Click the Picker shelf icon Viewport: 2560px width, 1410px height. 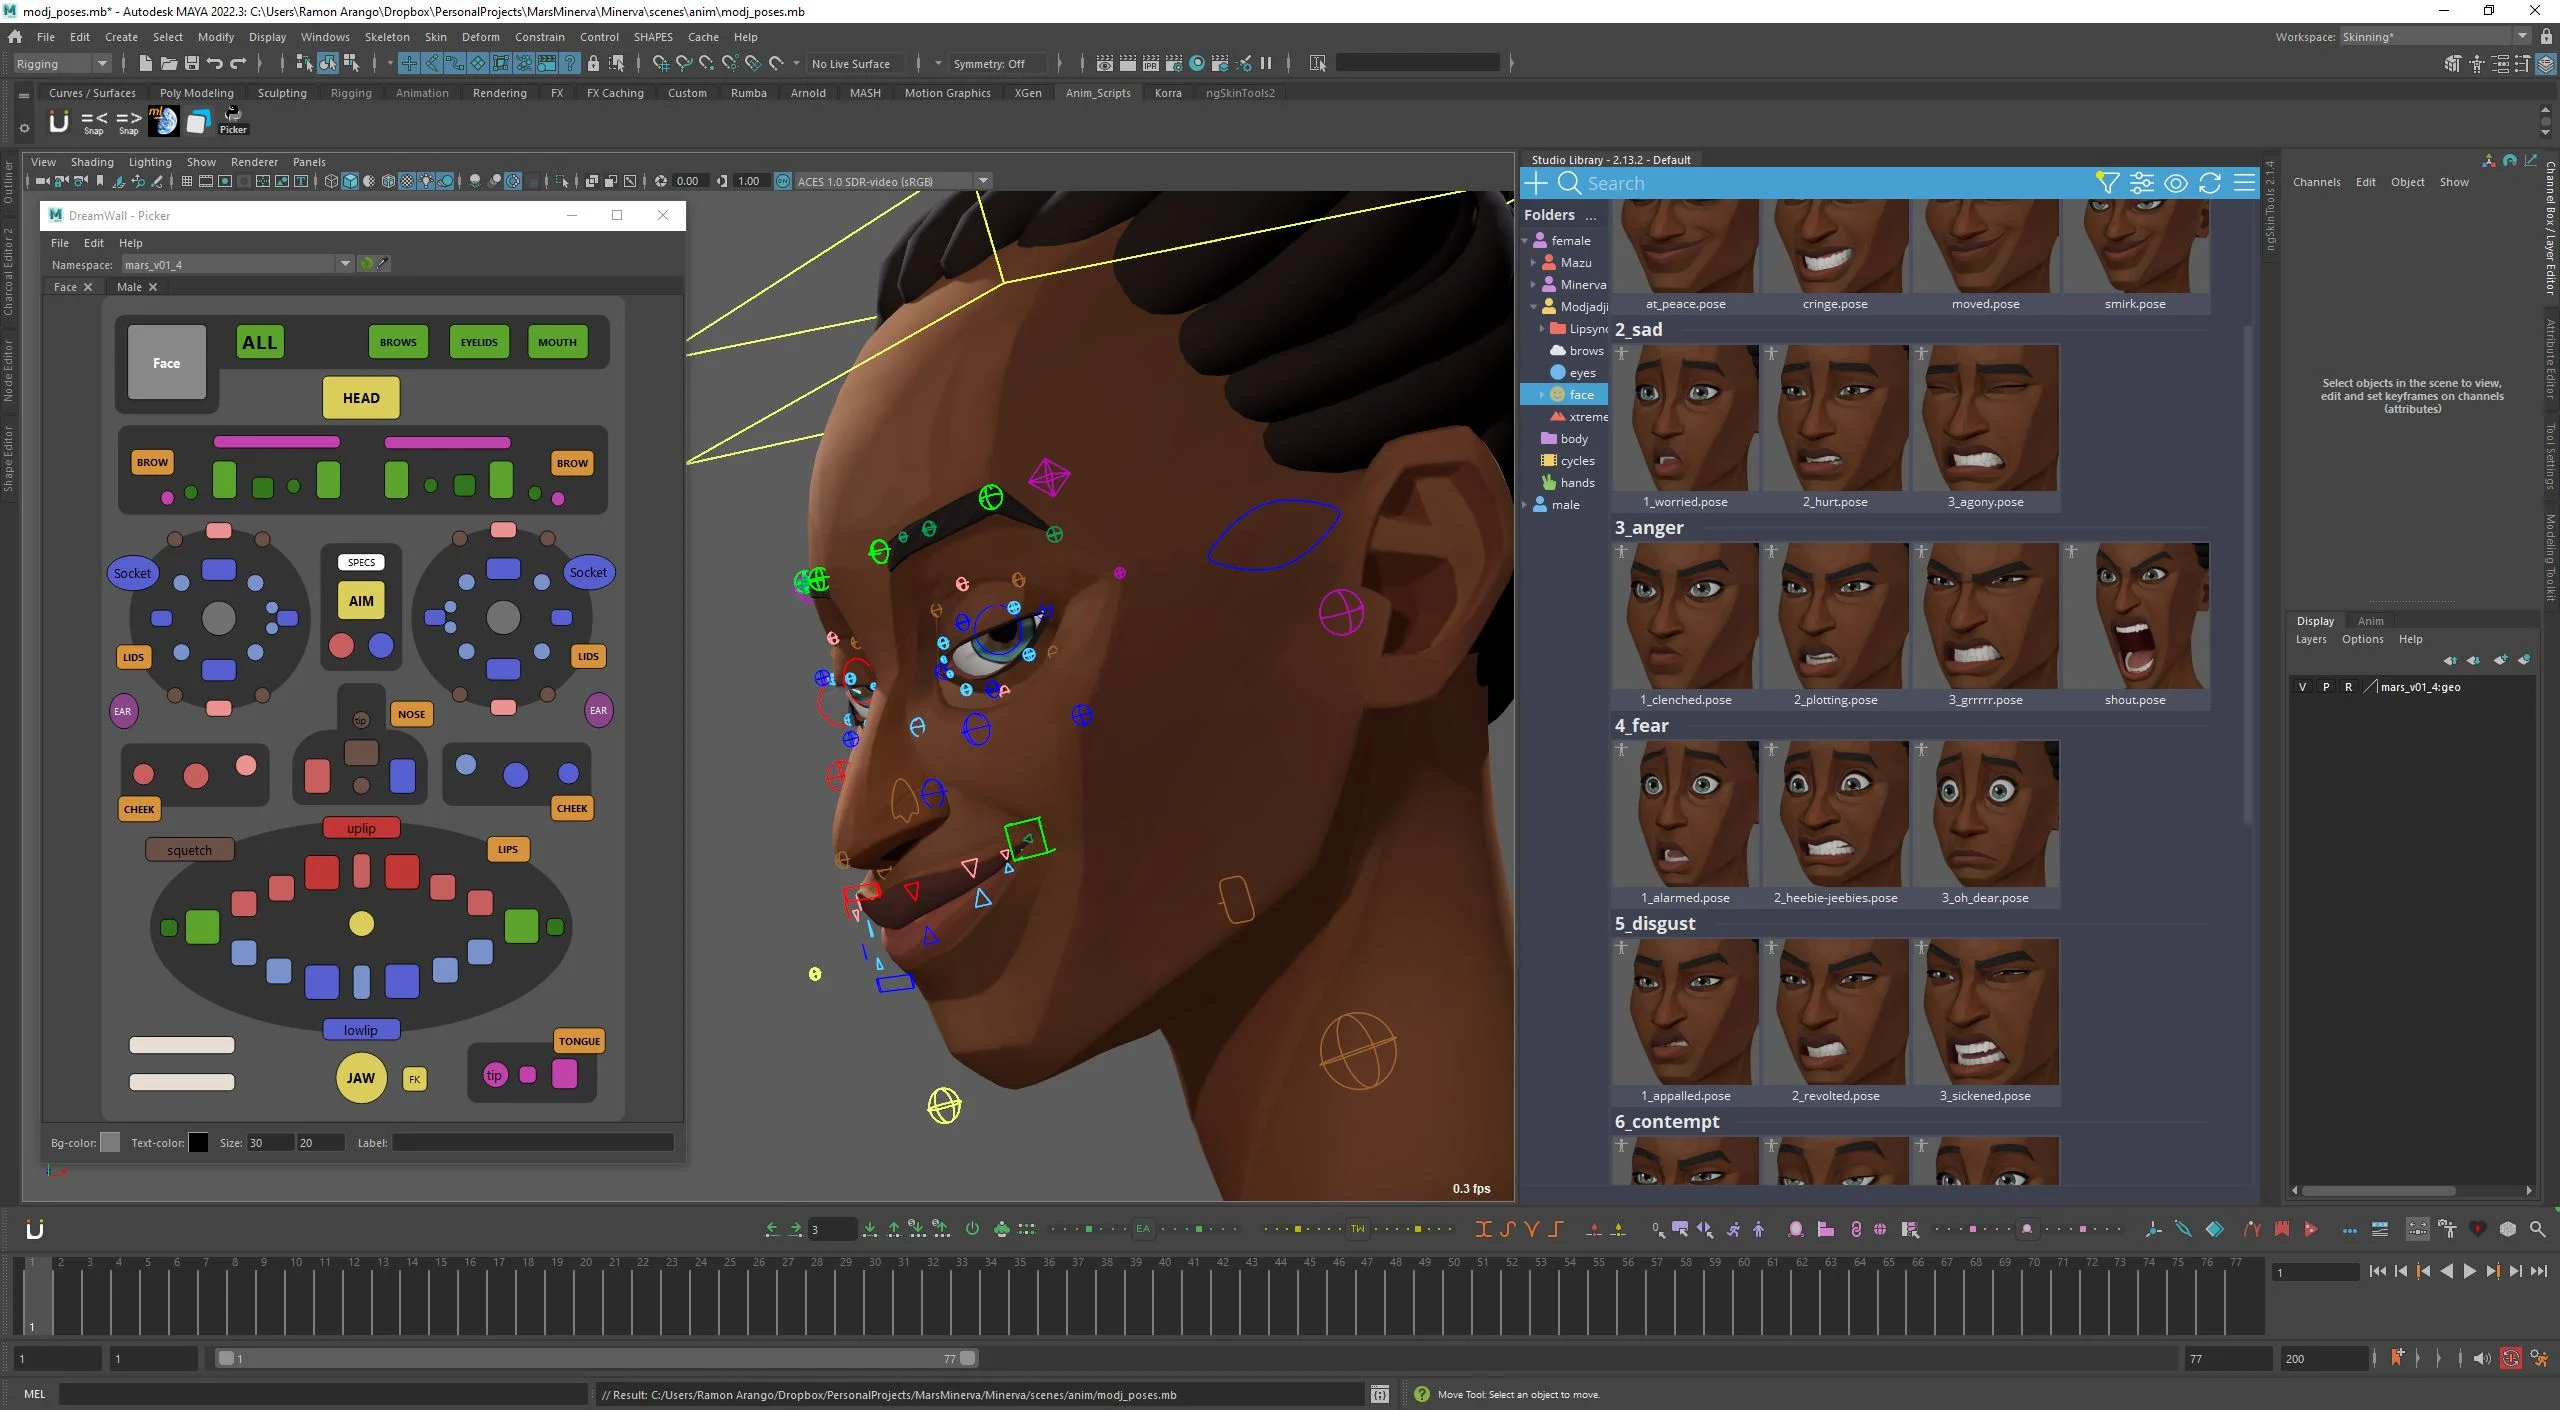[x=233, y=120]
